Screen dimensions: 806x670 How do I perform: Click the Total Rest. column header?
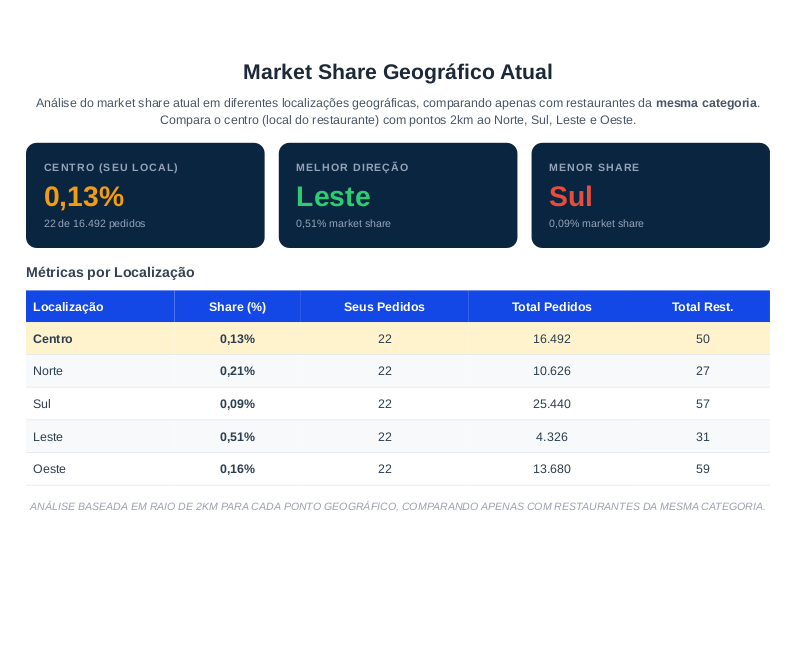tap(702, 307)
